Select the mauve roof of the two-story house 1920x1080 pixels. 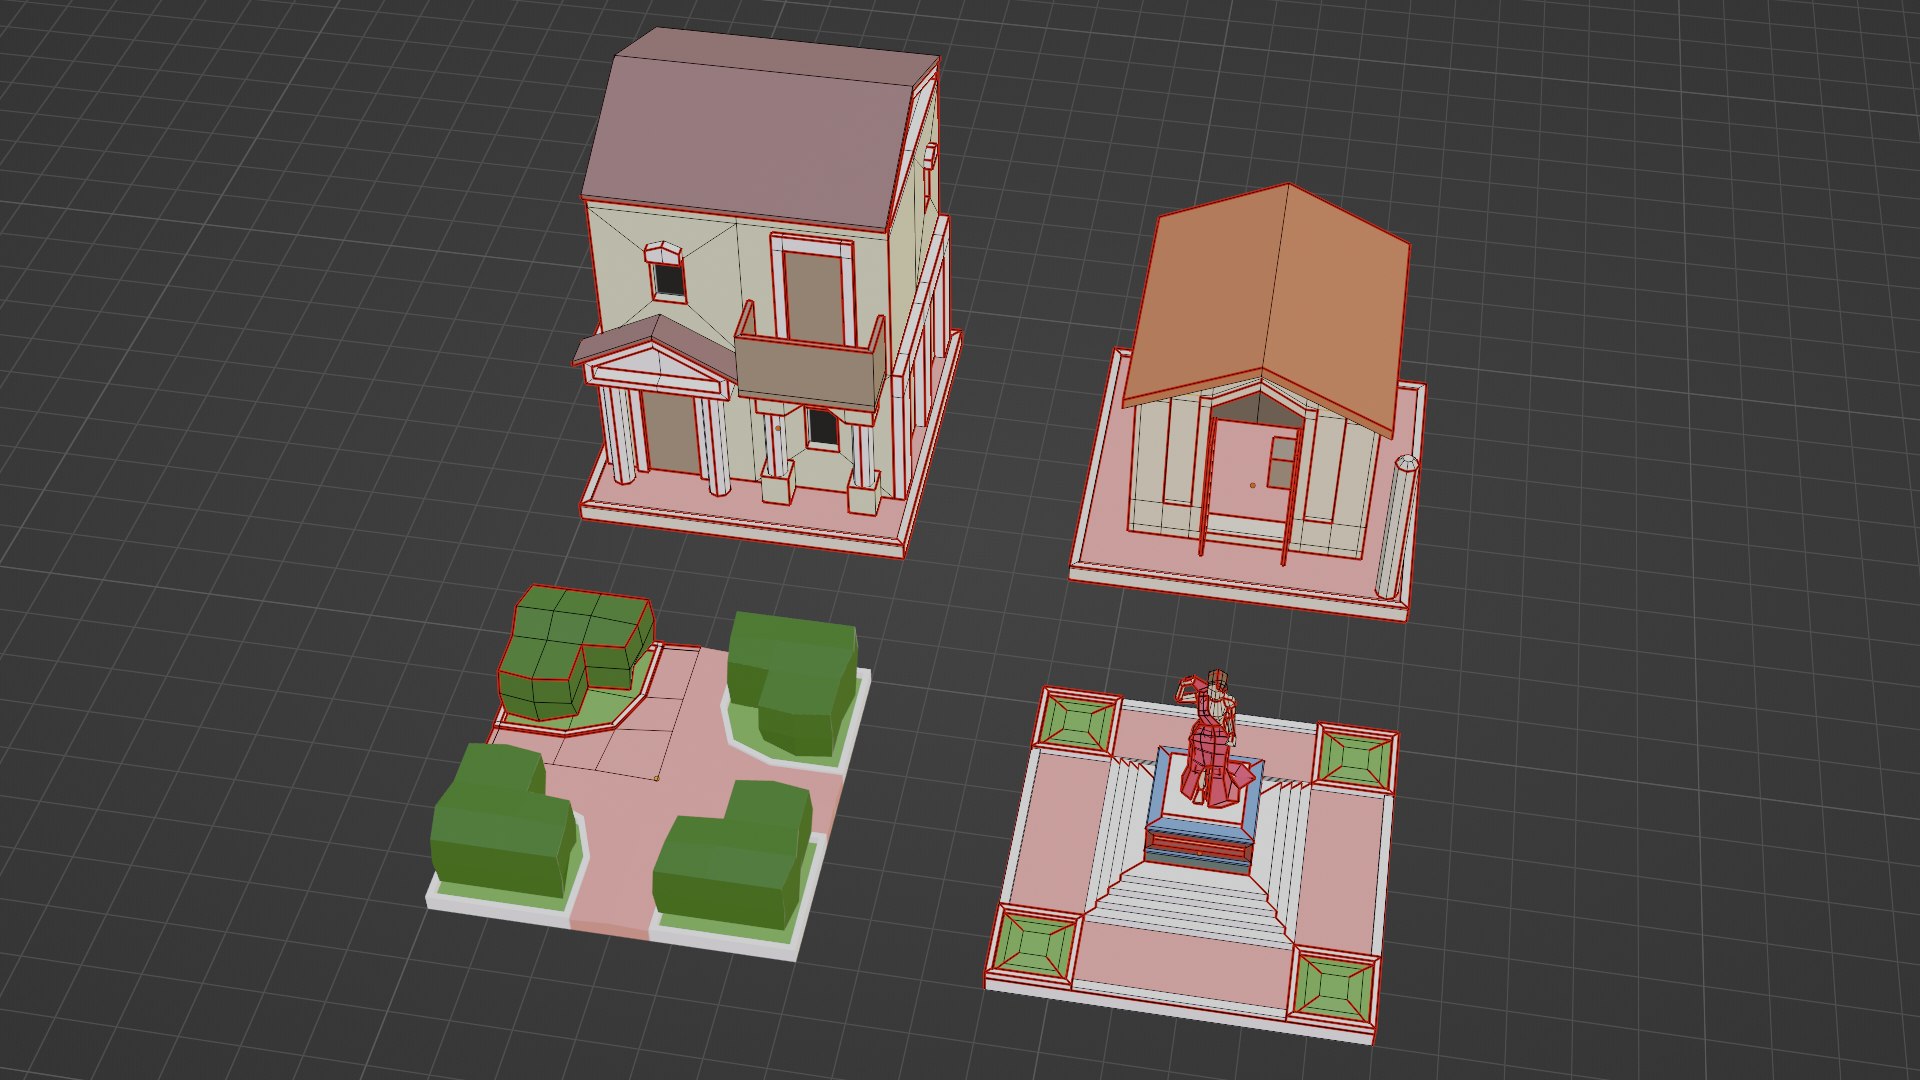click(760, 130)
